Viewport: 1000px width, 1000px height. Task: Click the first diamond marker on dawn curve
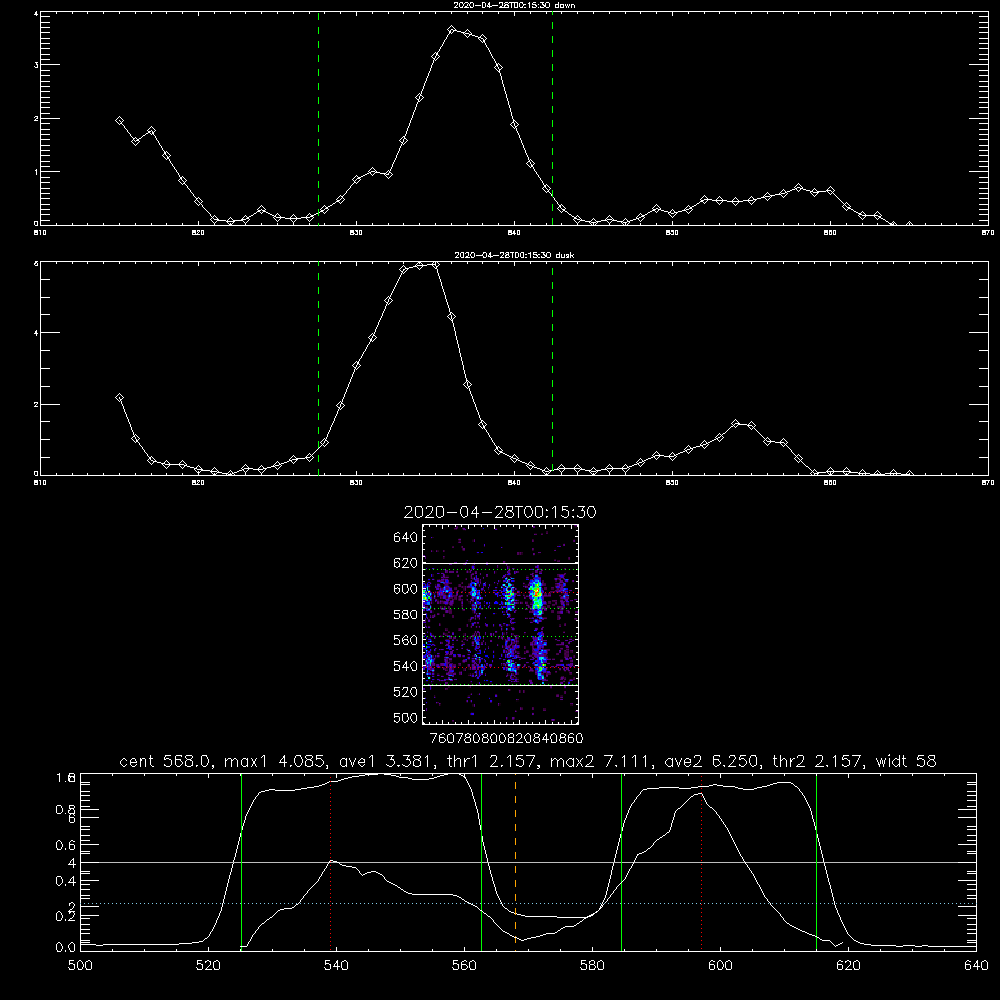coord(119,121)
